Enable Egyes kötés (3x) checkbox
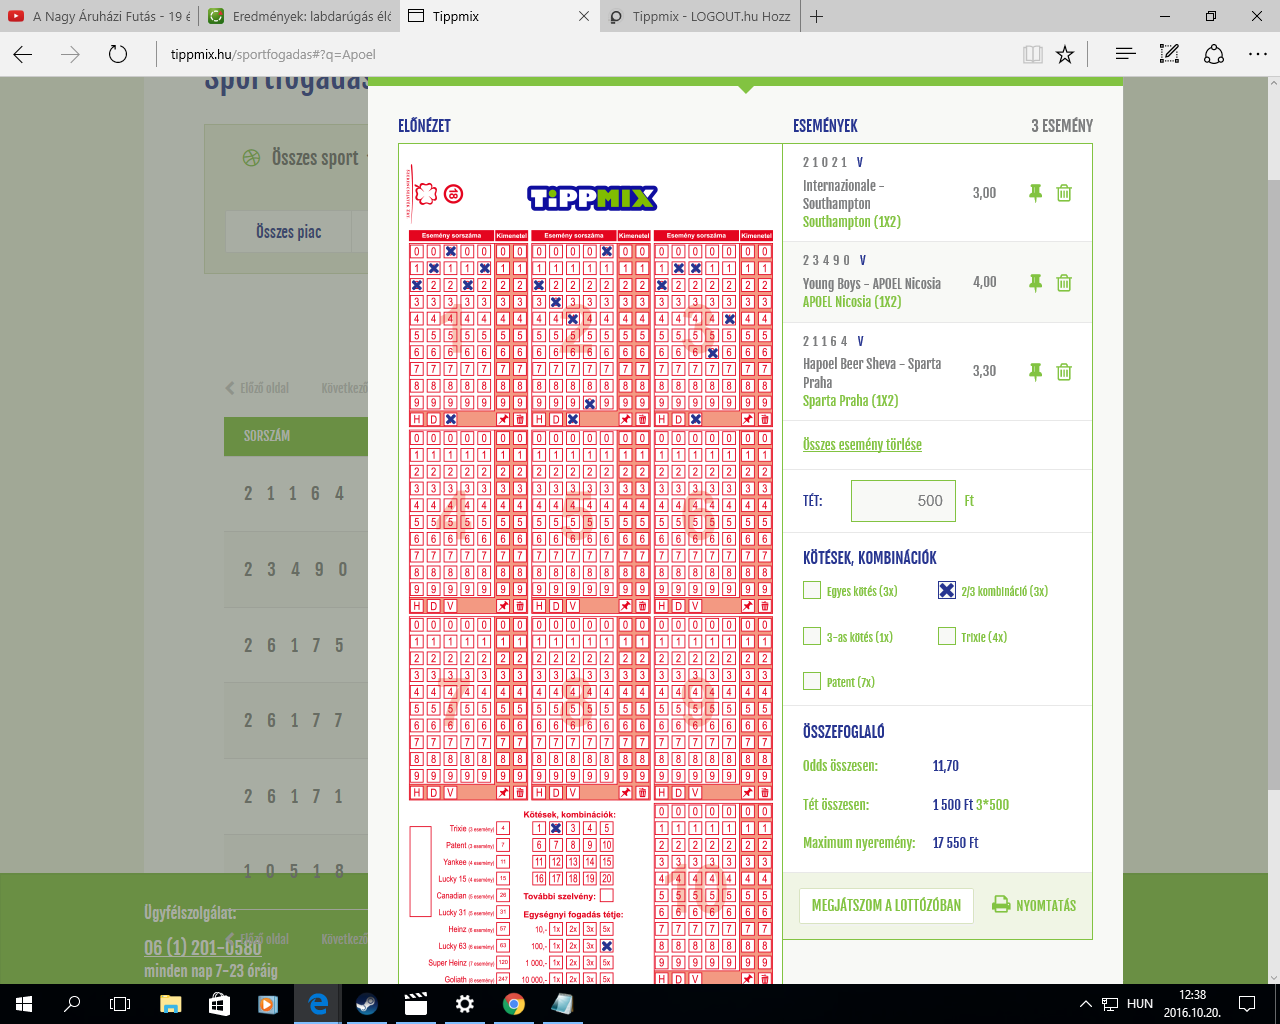Screen dimensions: 1280x1024 click(x=812, y=590)
